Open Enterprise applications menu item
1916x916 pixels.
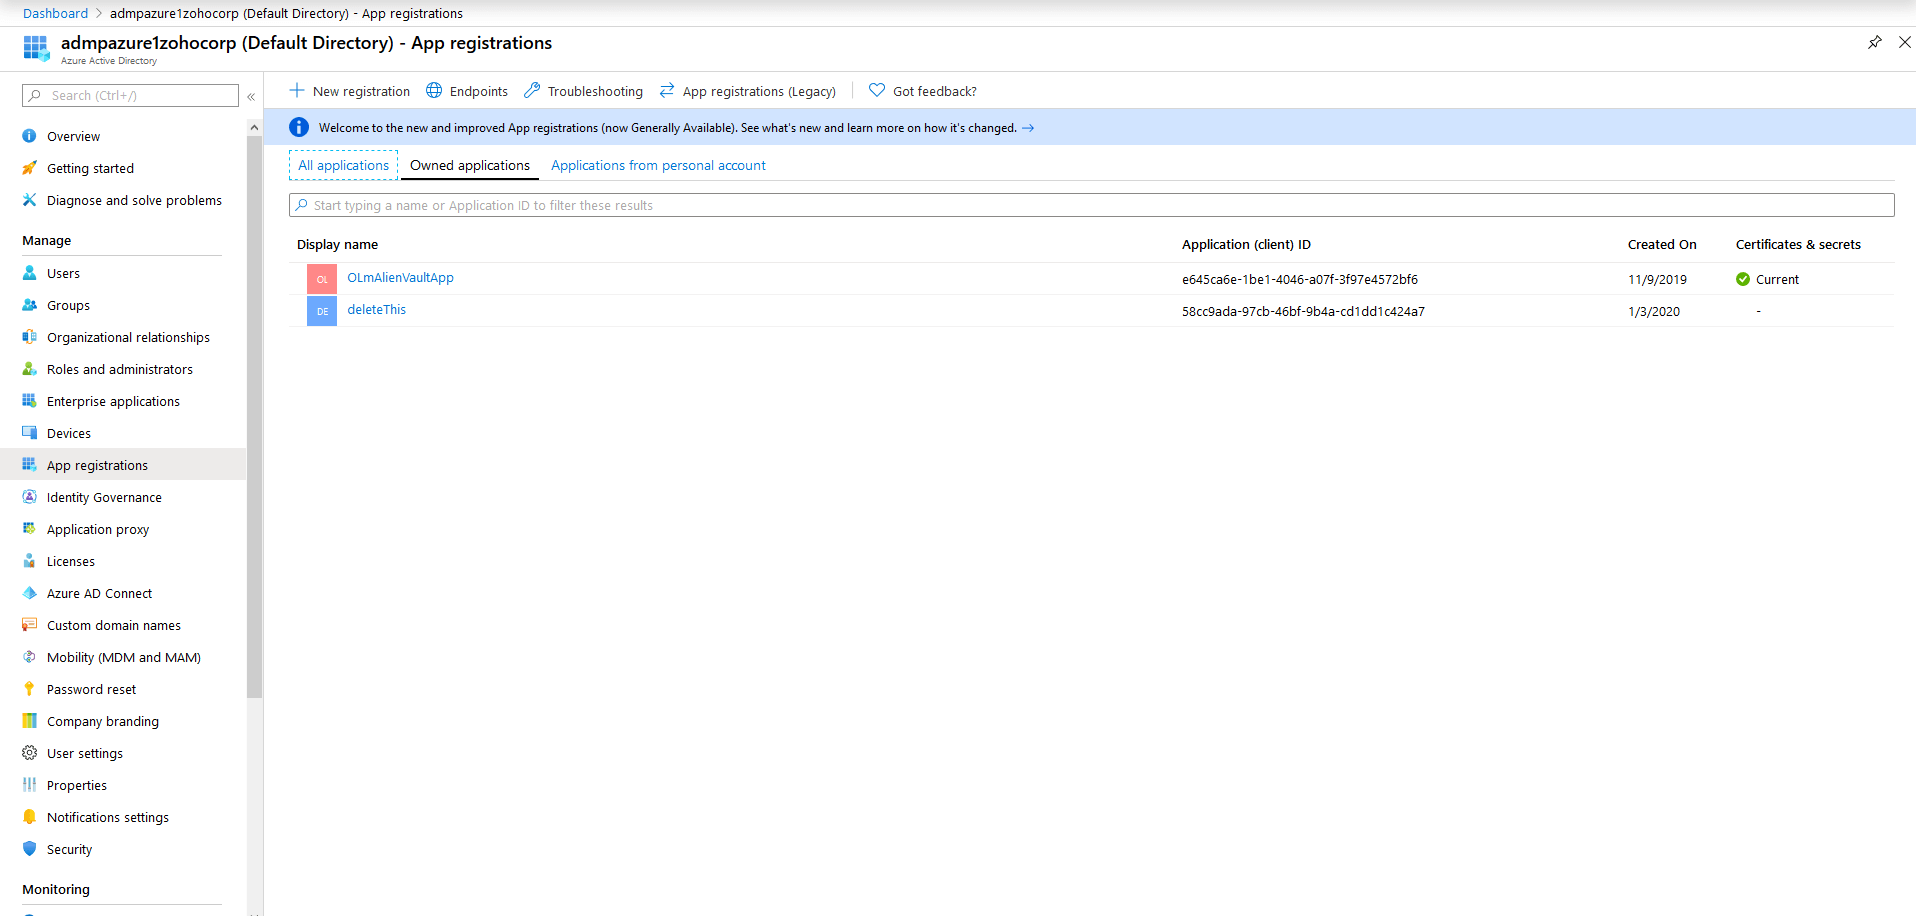[x=113, y=401]
